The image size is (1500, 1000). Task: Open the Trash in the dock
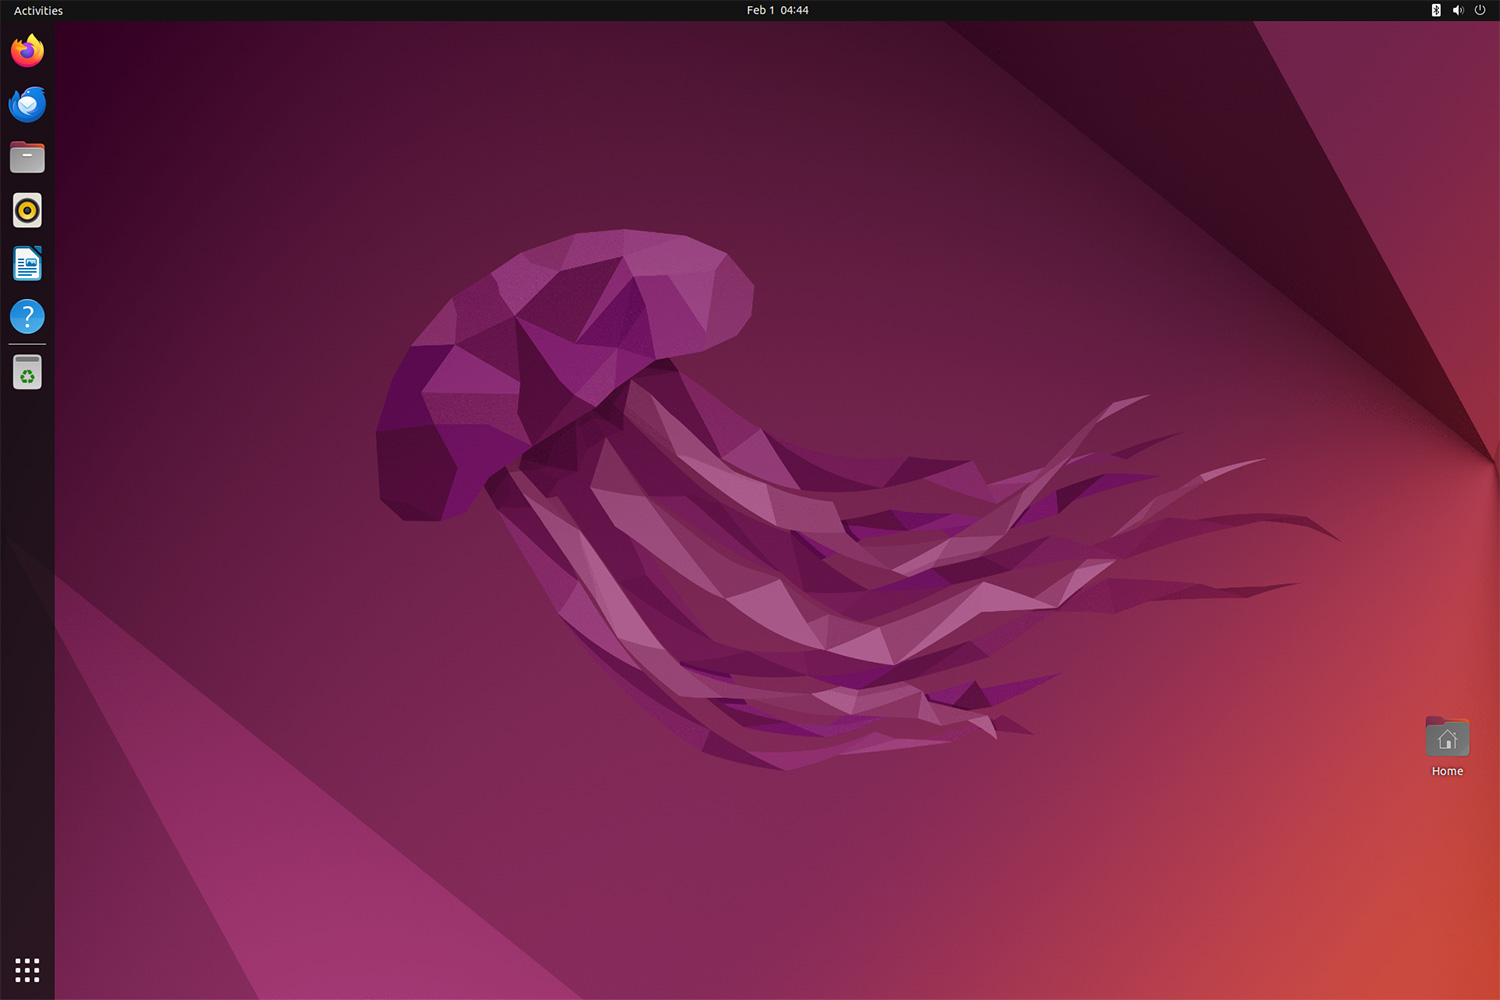[27, 372]
